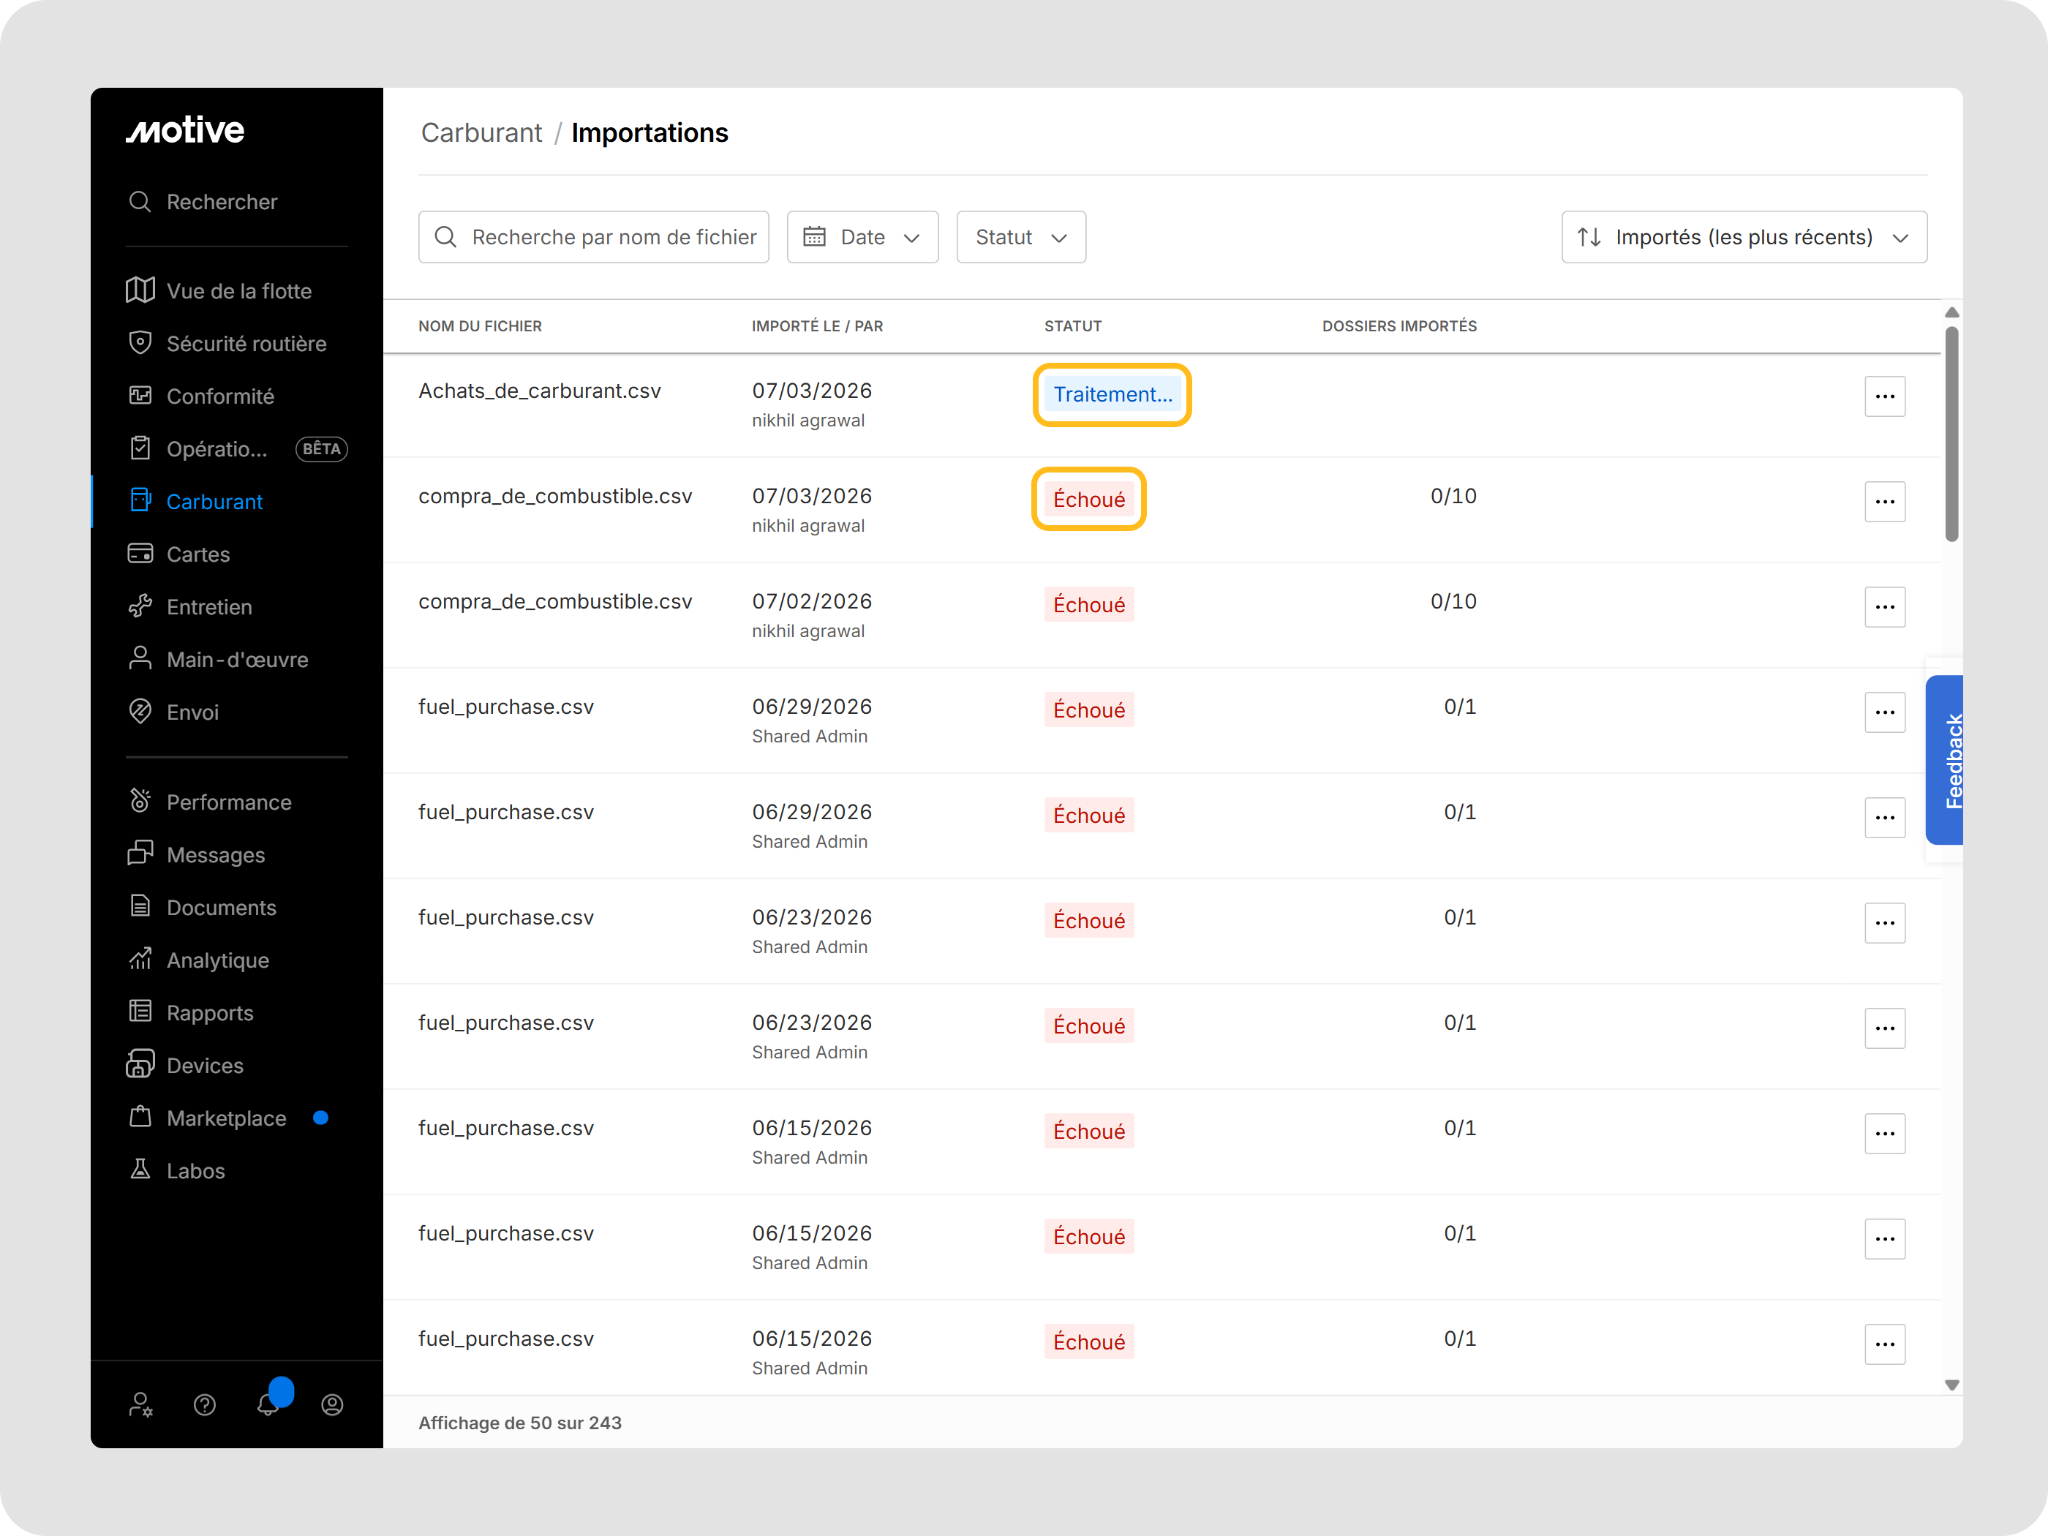Open Rapports in the sidebar
The height and width of the screenshot is (1536, 2048).
[210, 1013]
